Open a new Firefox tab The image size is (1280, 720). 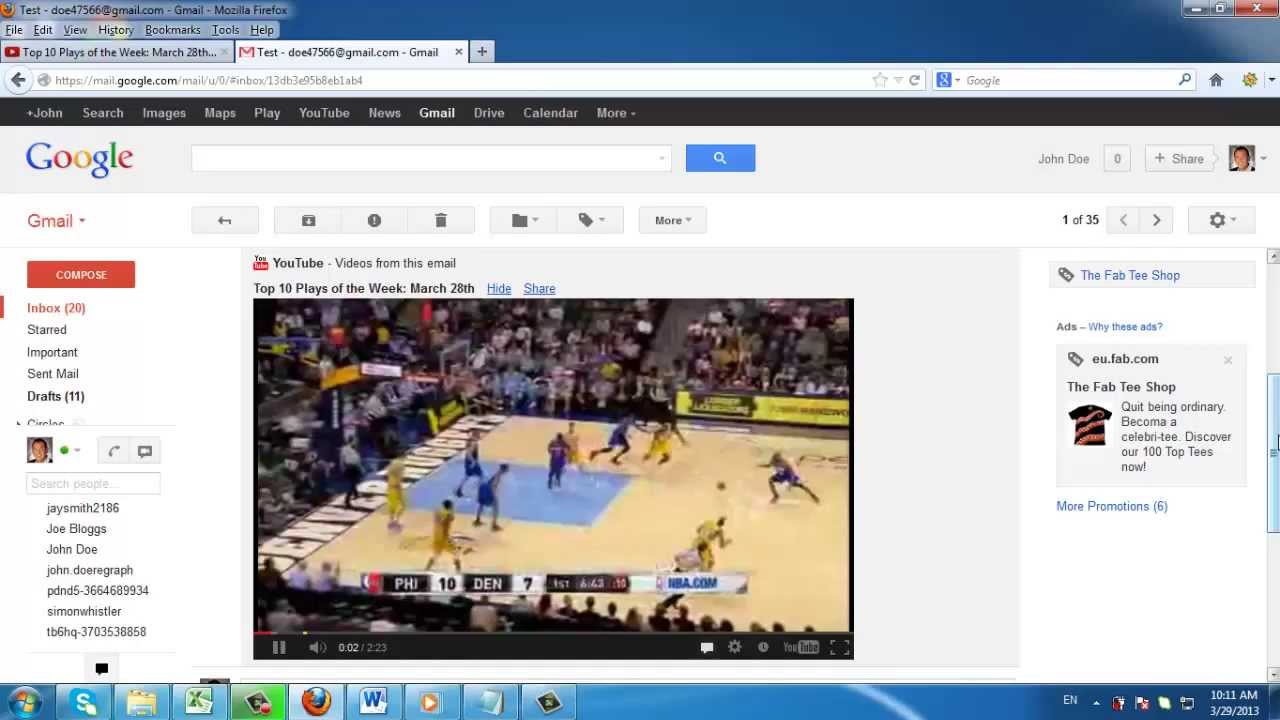[x=482, y=52]
